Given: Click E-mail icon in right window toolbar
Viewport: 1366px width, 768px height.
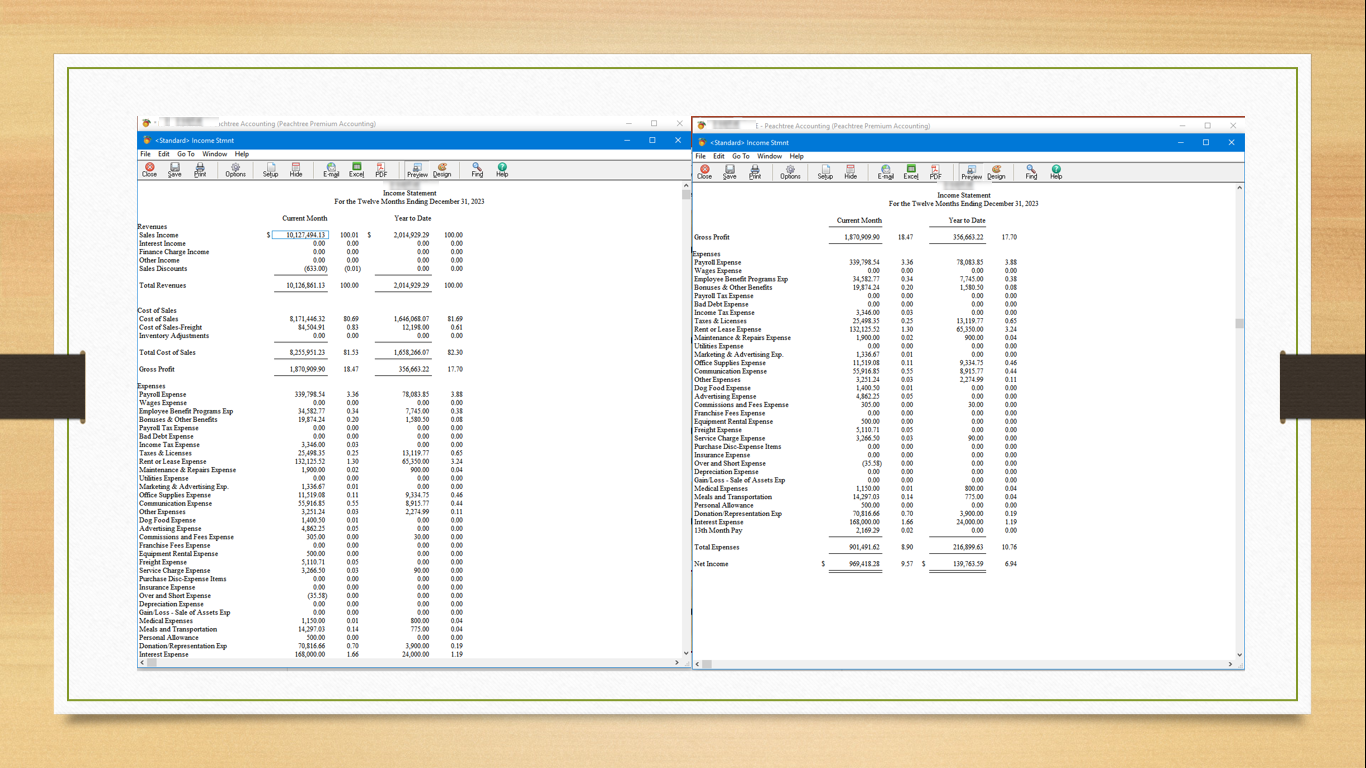Looking at the screenshot, I should click(885, 171).
